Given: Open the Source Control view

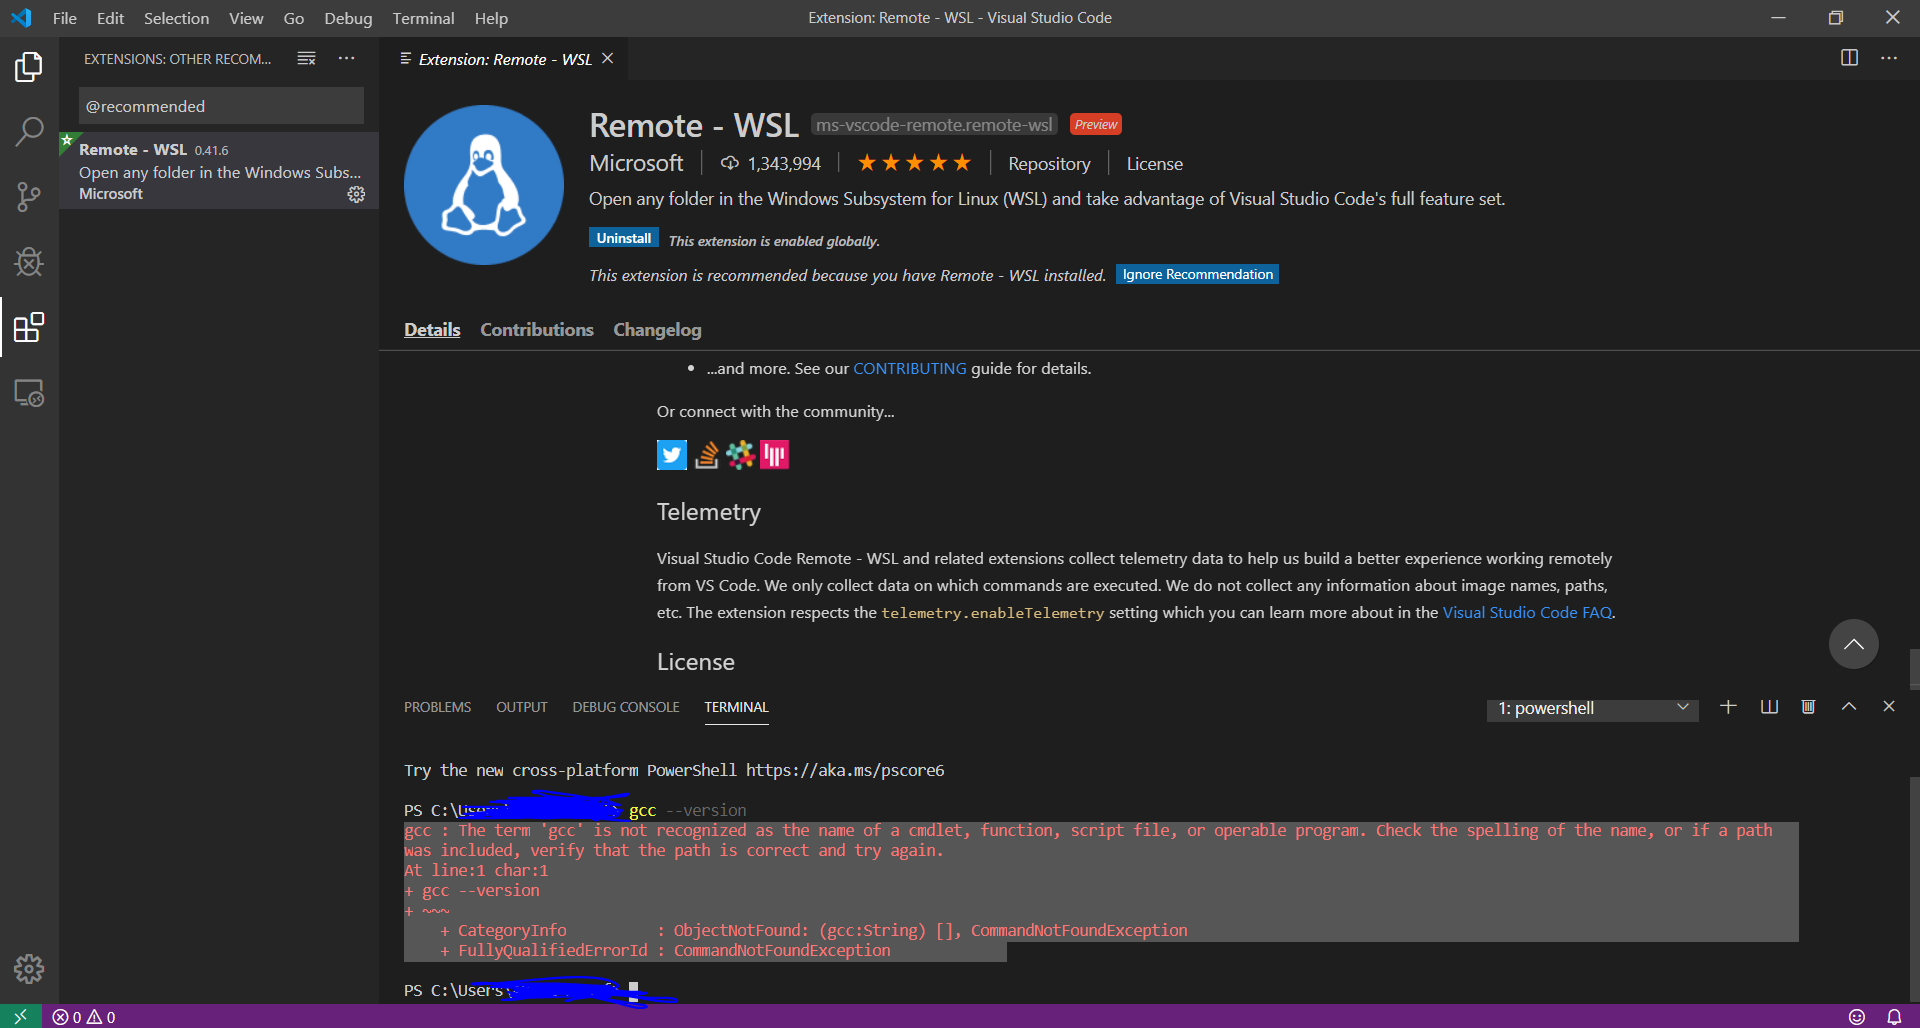Looking at the screenshot, I should [29, 197].
